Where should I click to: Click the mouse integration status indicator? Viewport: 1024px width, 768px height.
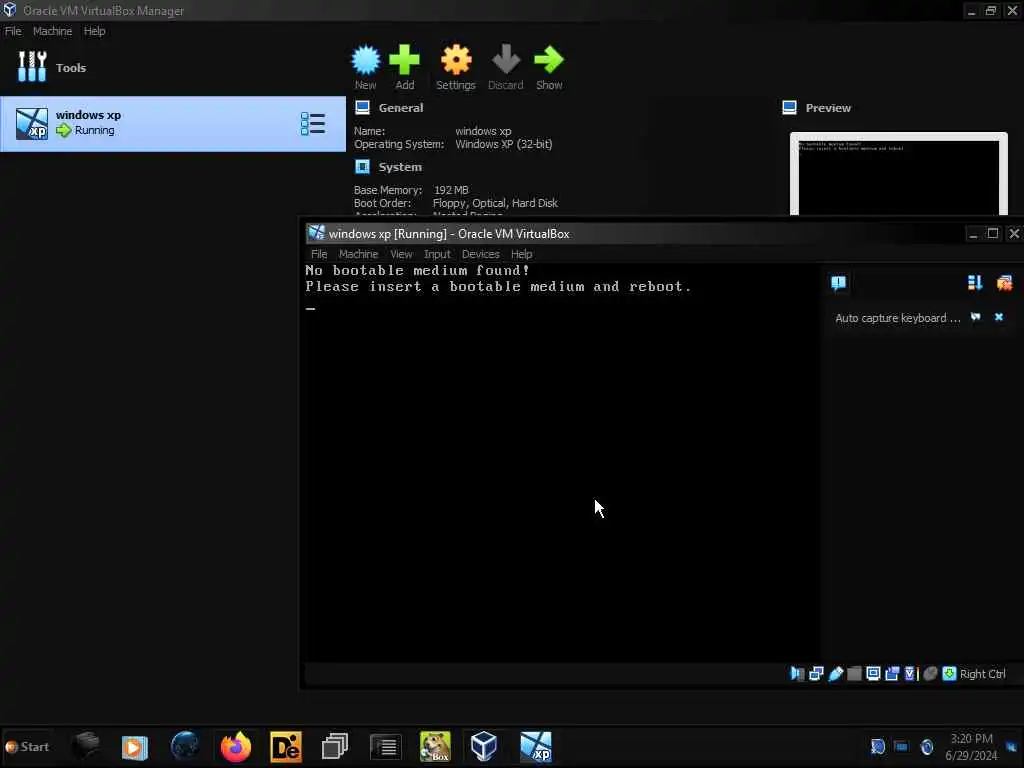pos(931,673)
